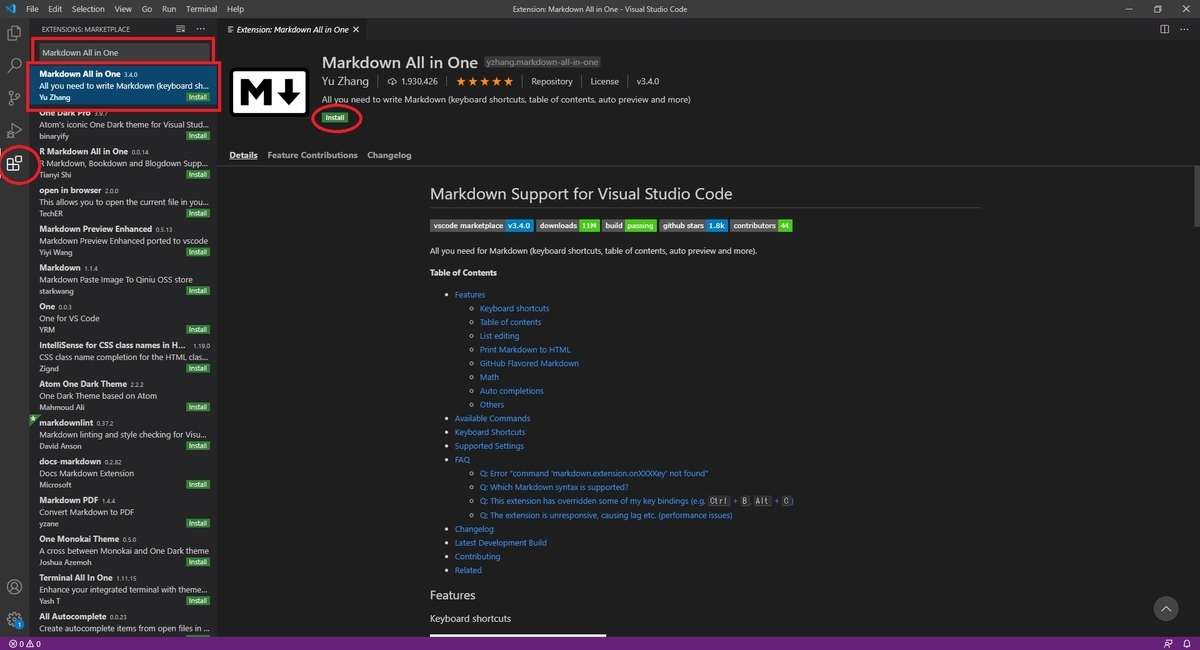Open the Repository link

coord(552,81)
